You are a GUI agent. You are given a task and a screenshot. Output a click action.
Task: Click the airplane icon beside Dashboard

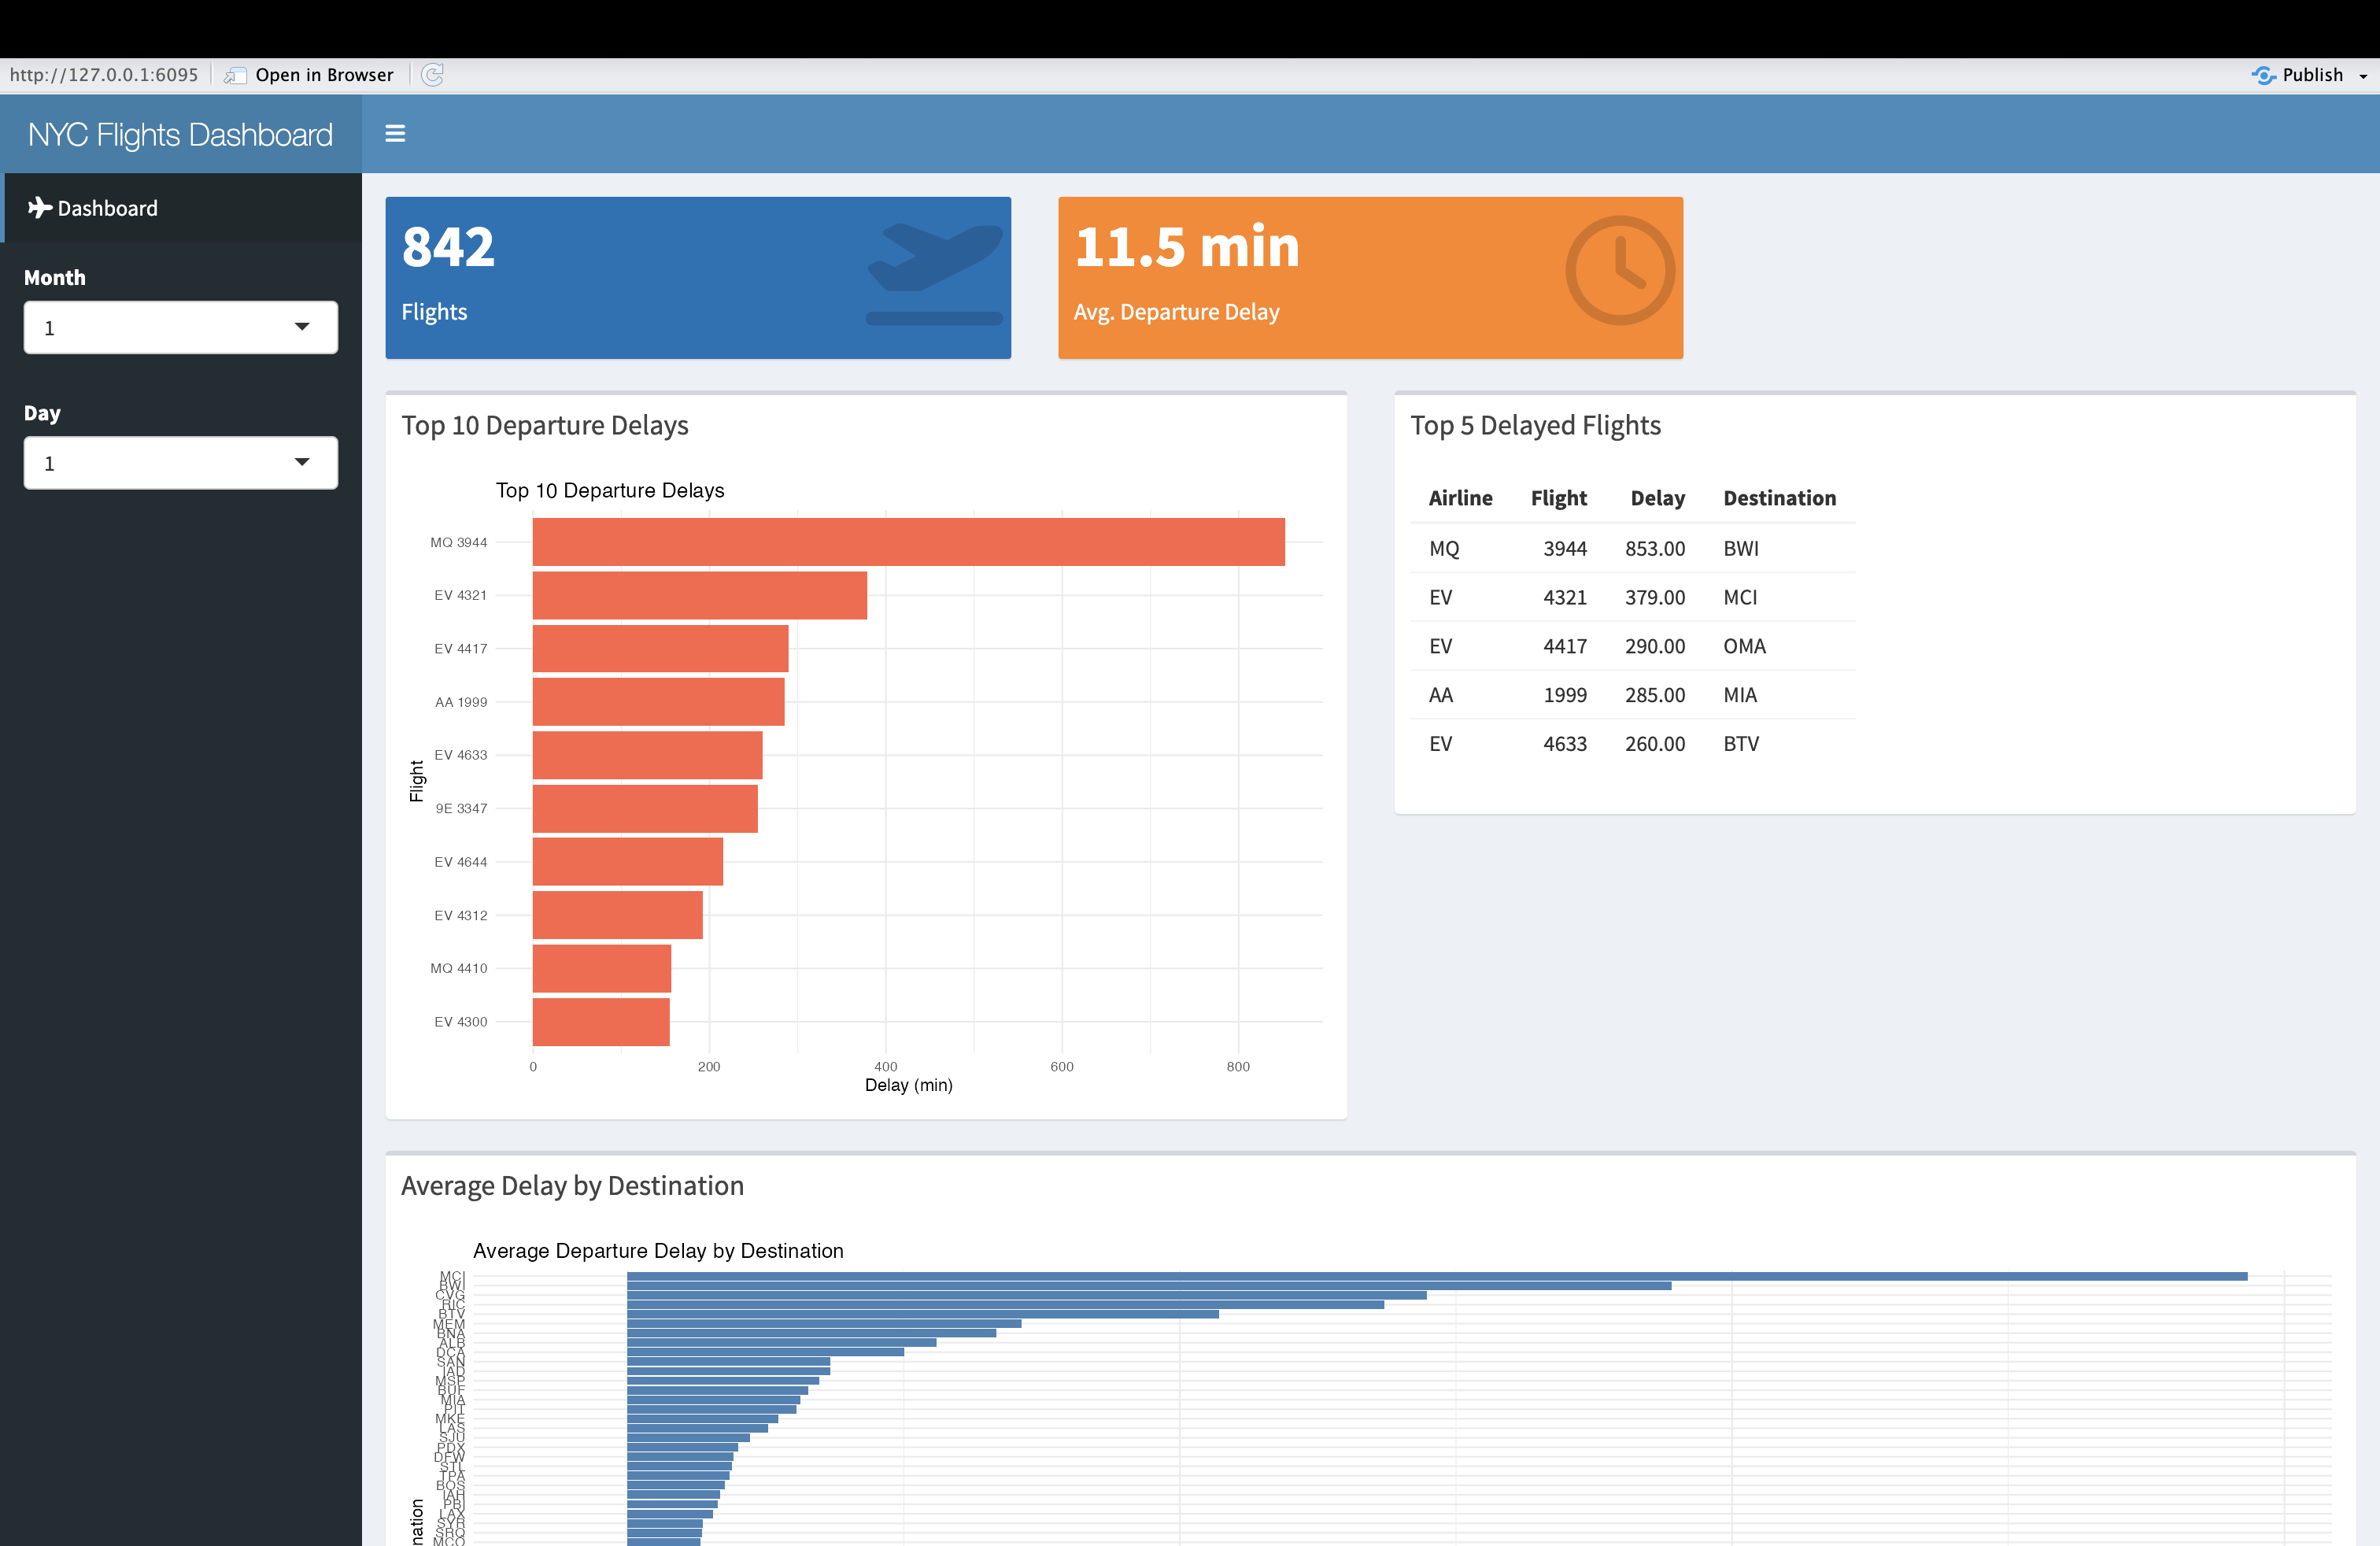(x=40, y=207)
